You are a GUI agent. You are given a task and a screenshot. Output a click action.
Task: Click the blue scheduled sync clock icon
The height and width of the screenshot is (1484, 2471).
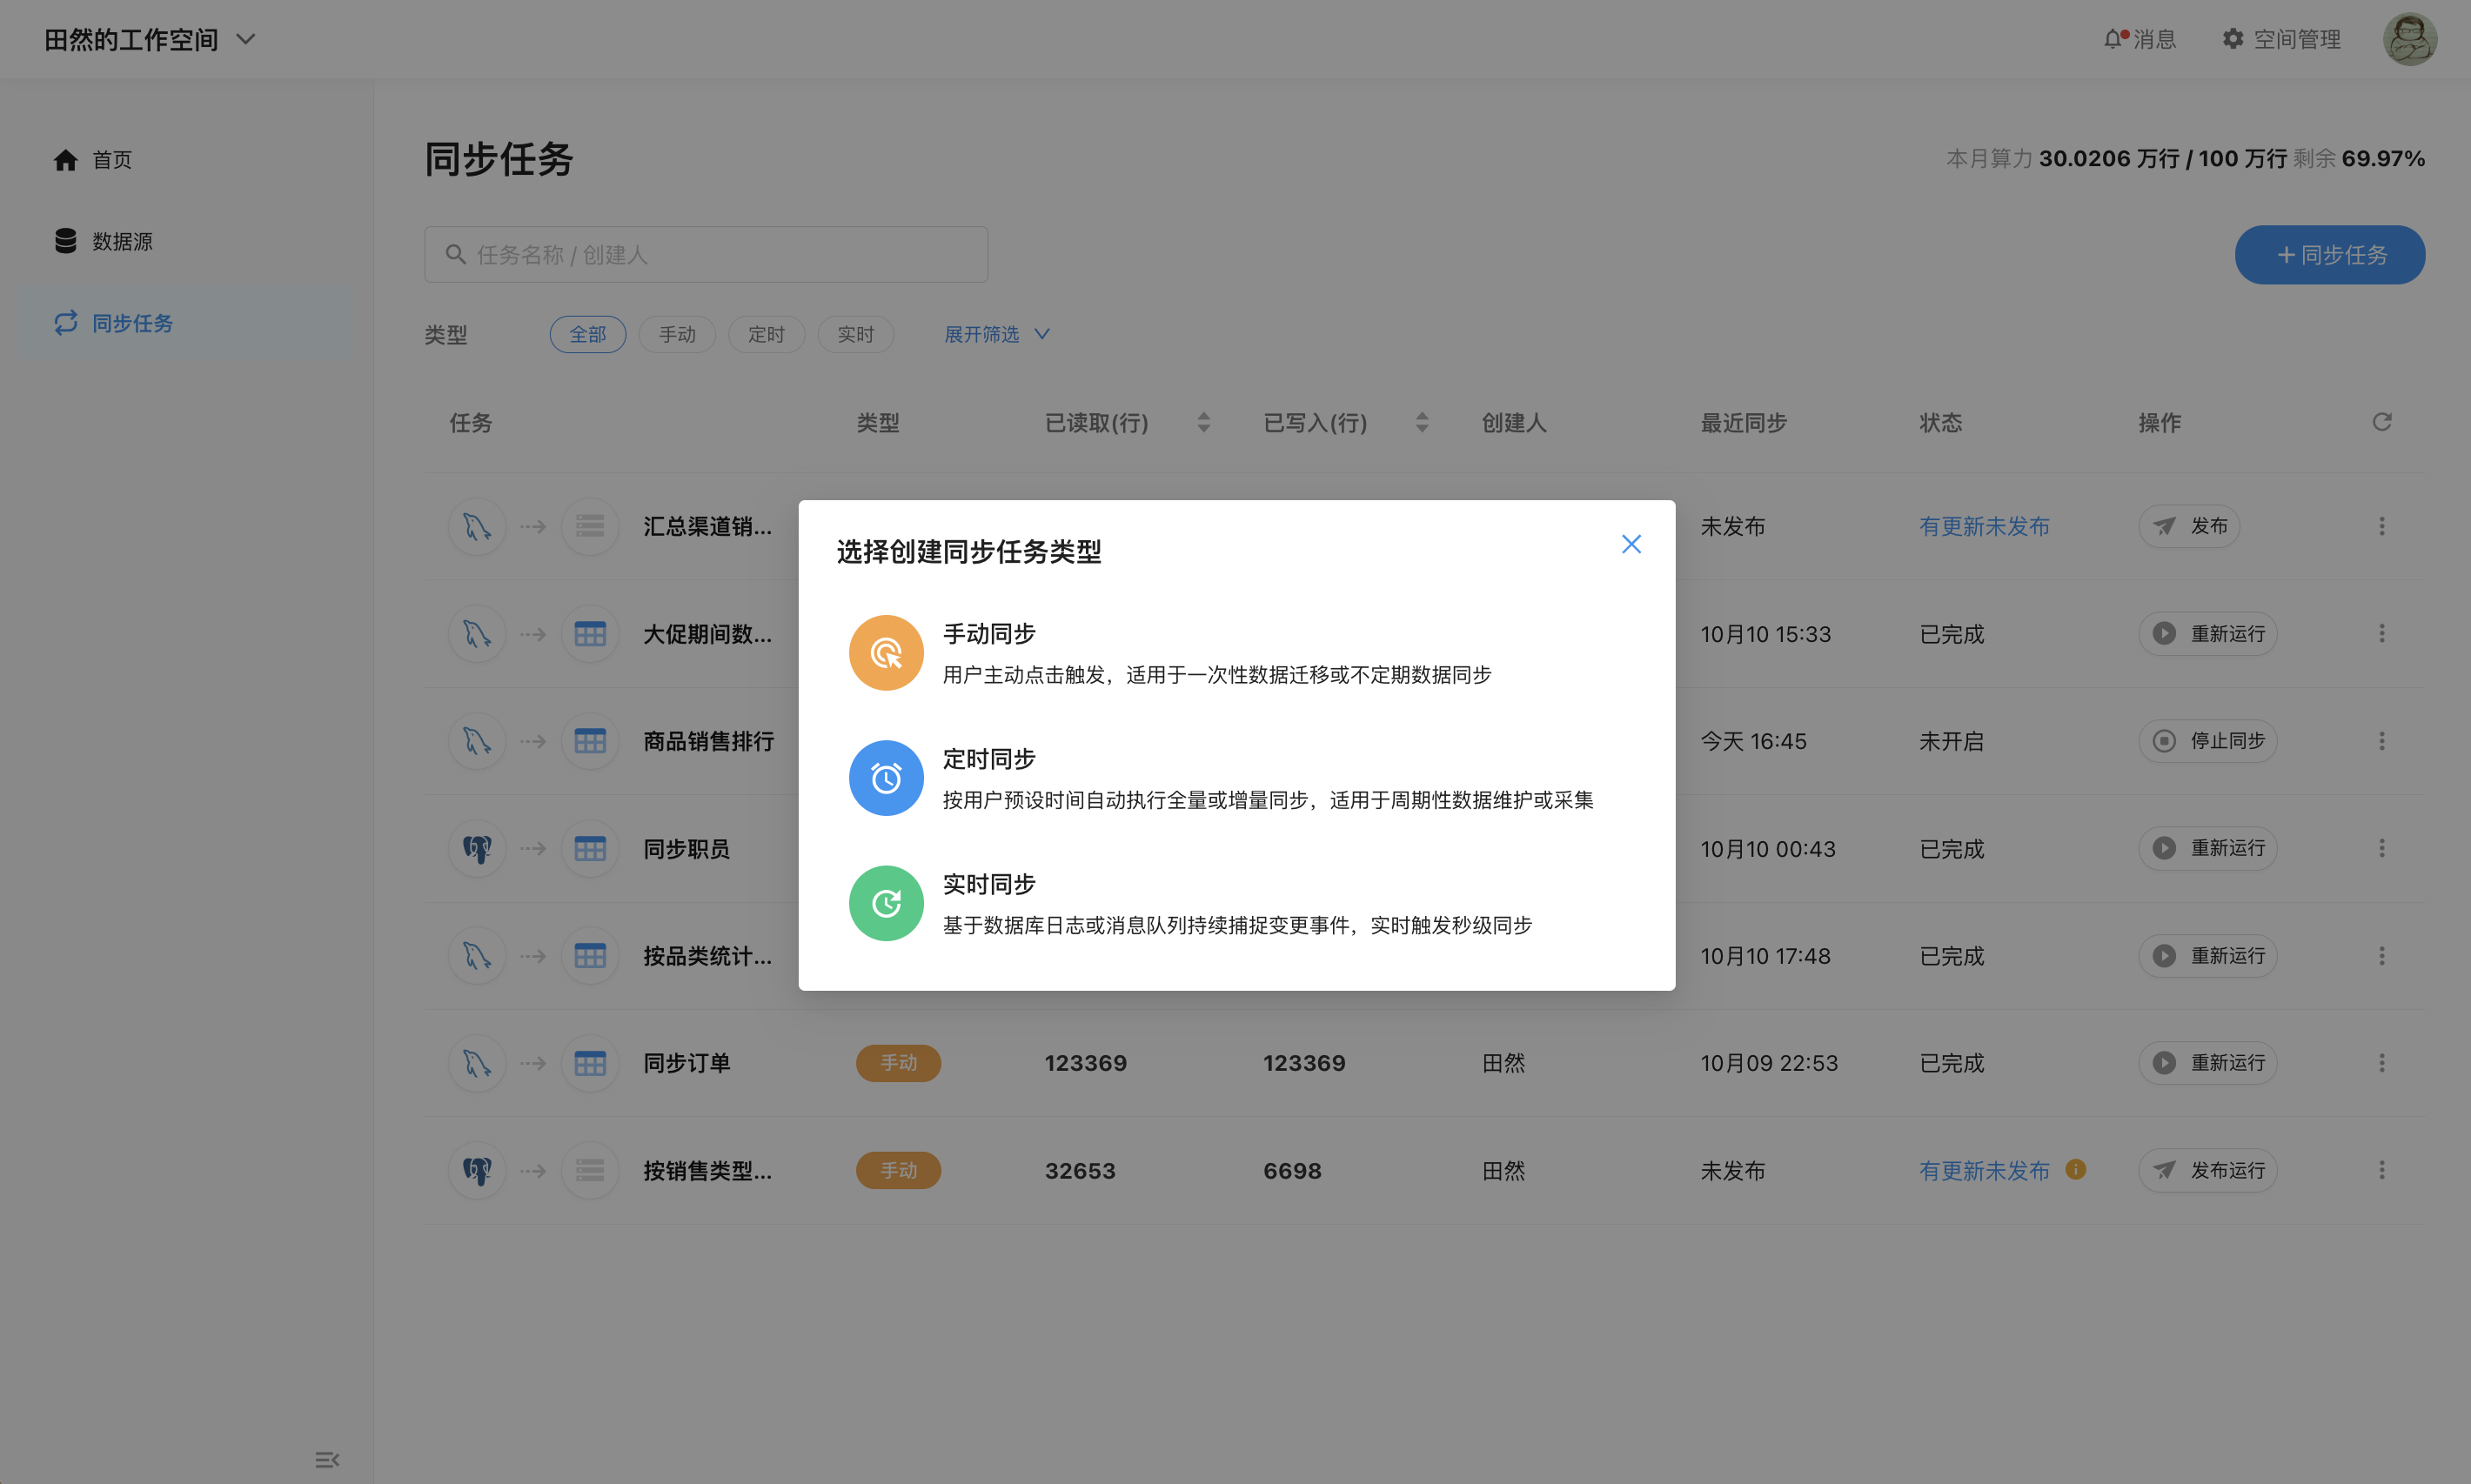coord(885,778)
